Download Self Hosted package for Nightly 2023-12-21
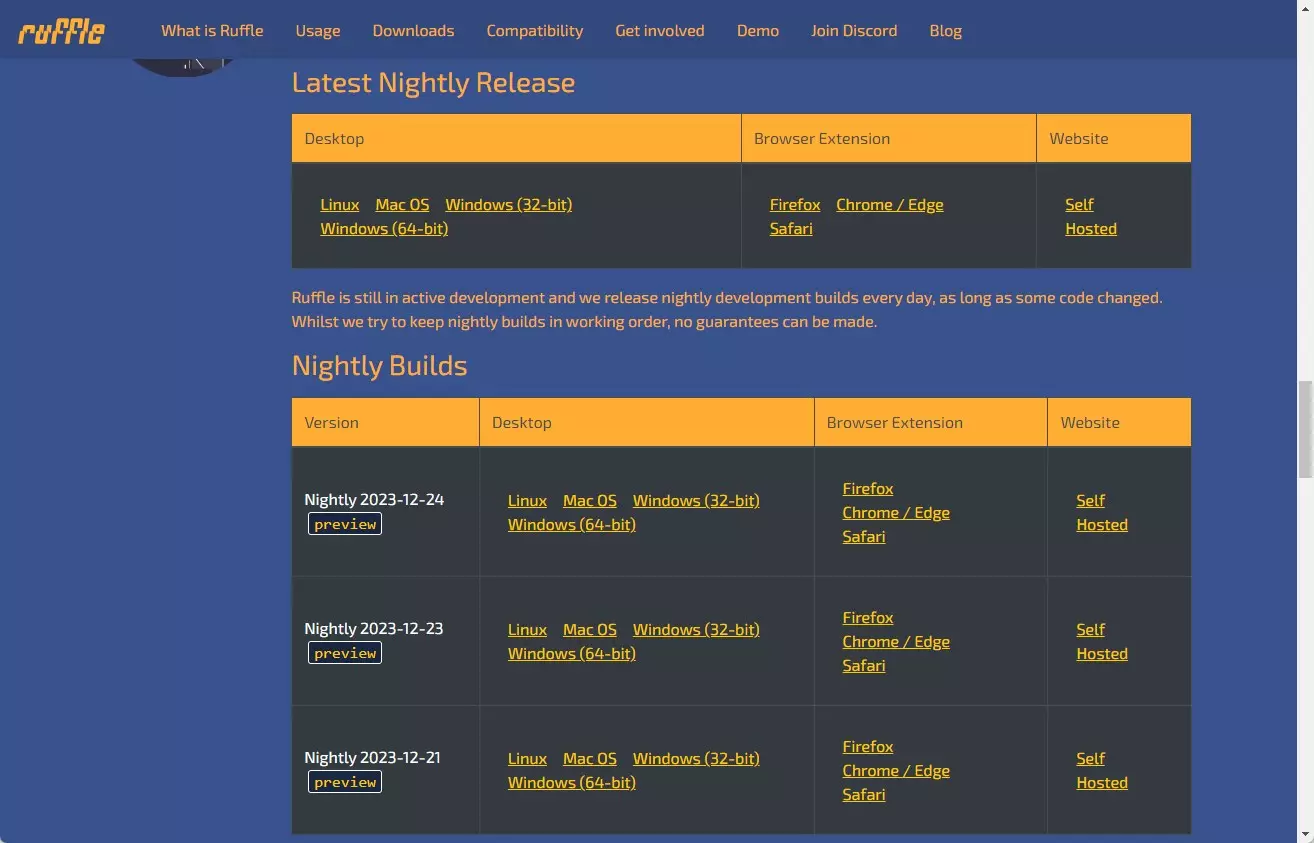This screenshot has width=1314, height=843. point(1102,770)
